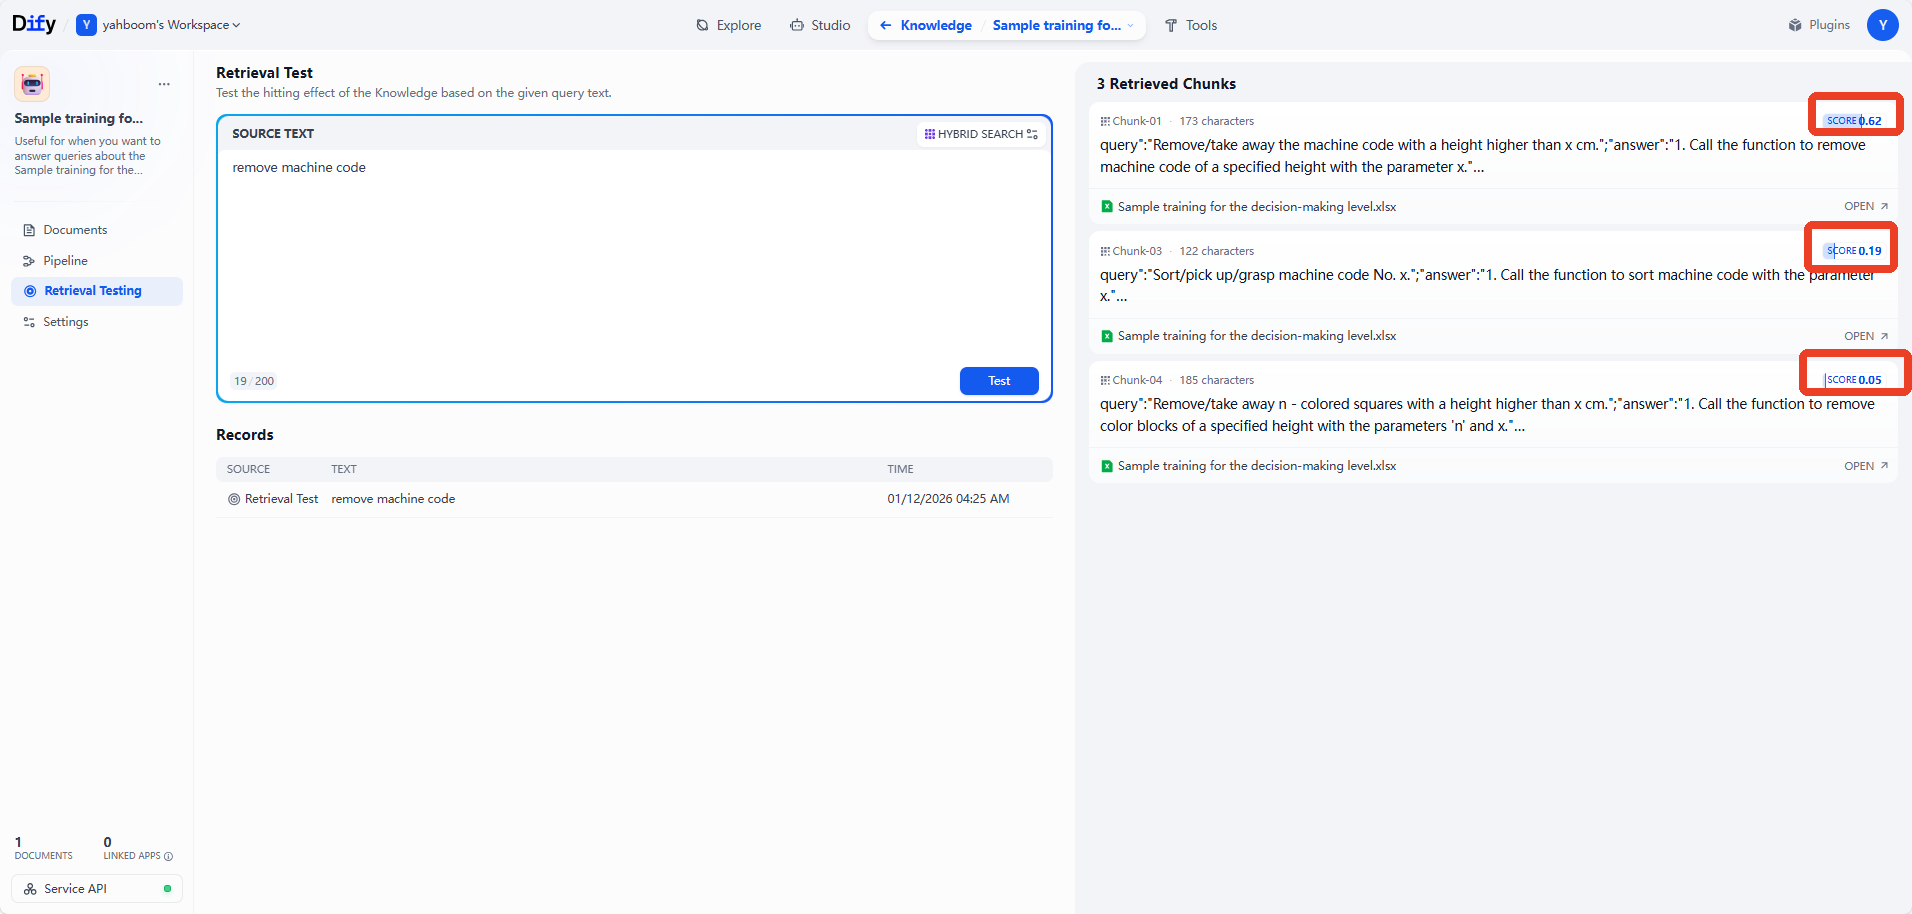Click the Chunk-04 retrieved chunk text
This screenshot has width=1912, height=914.
pos(1487,415)
